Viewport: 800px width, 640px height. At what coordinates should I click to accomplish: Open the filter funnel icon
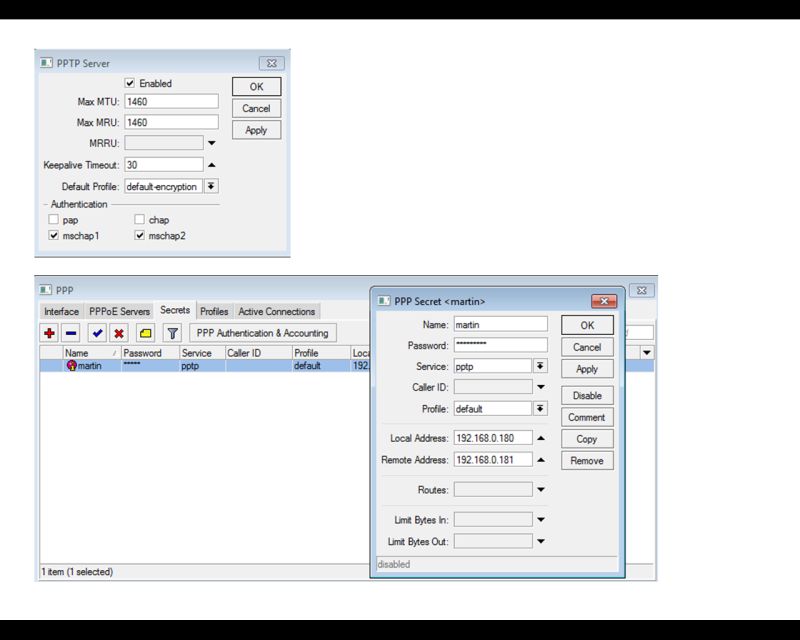tap(172, 333)
